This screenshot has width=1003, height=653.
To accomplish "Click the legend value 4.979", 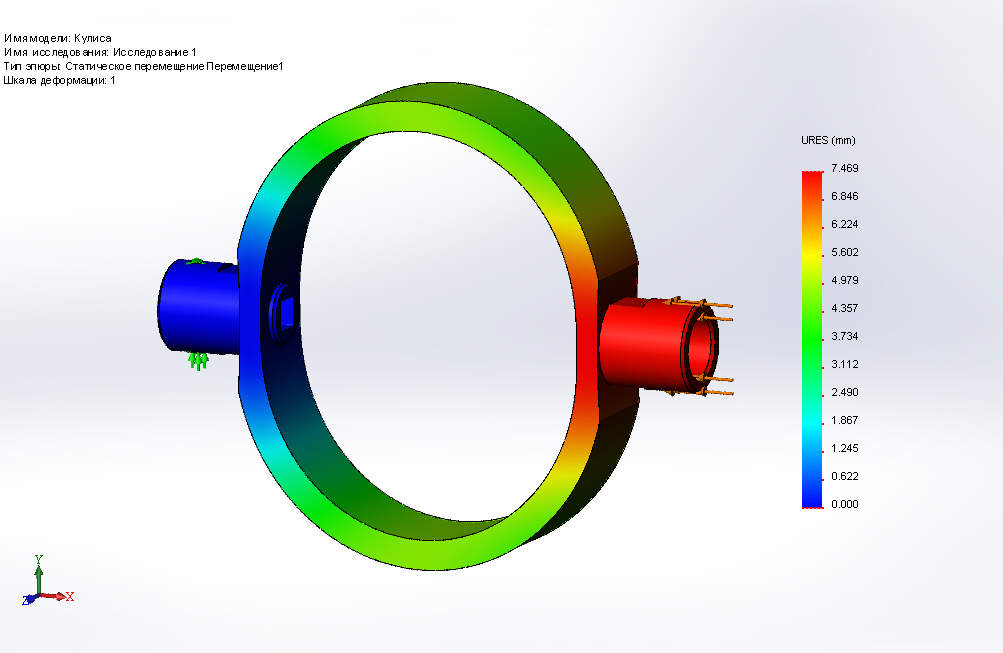I will tap(844, 280).
